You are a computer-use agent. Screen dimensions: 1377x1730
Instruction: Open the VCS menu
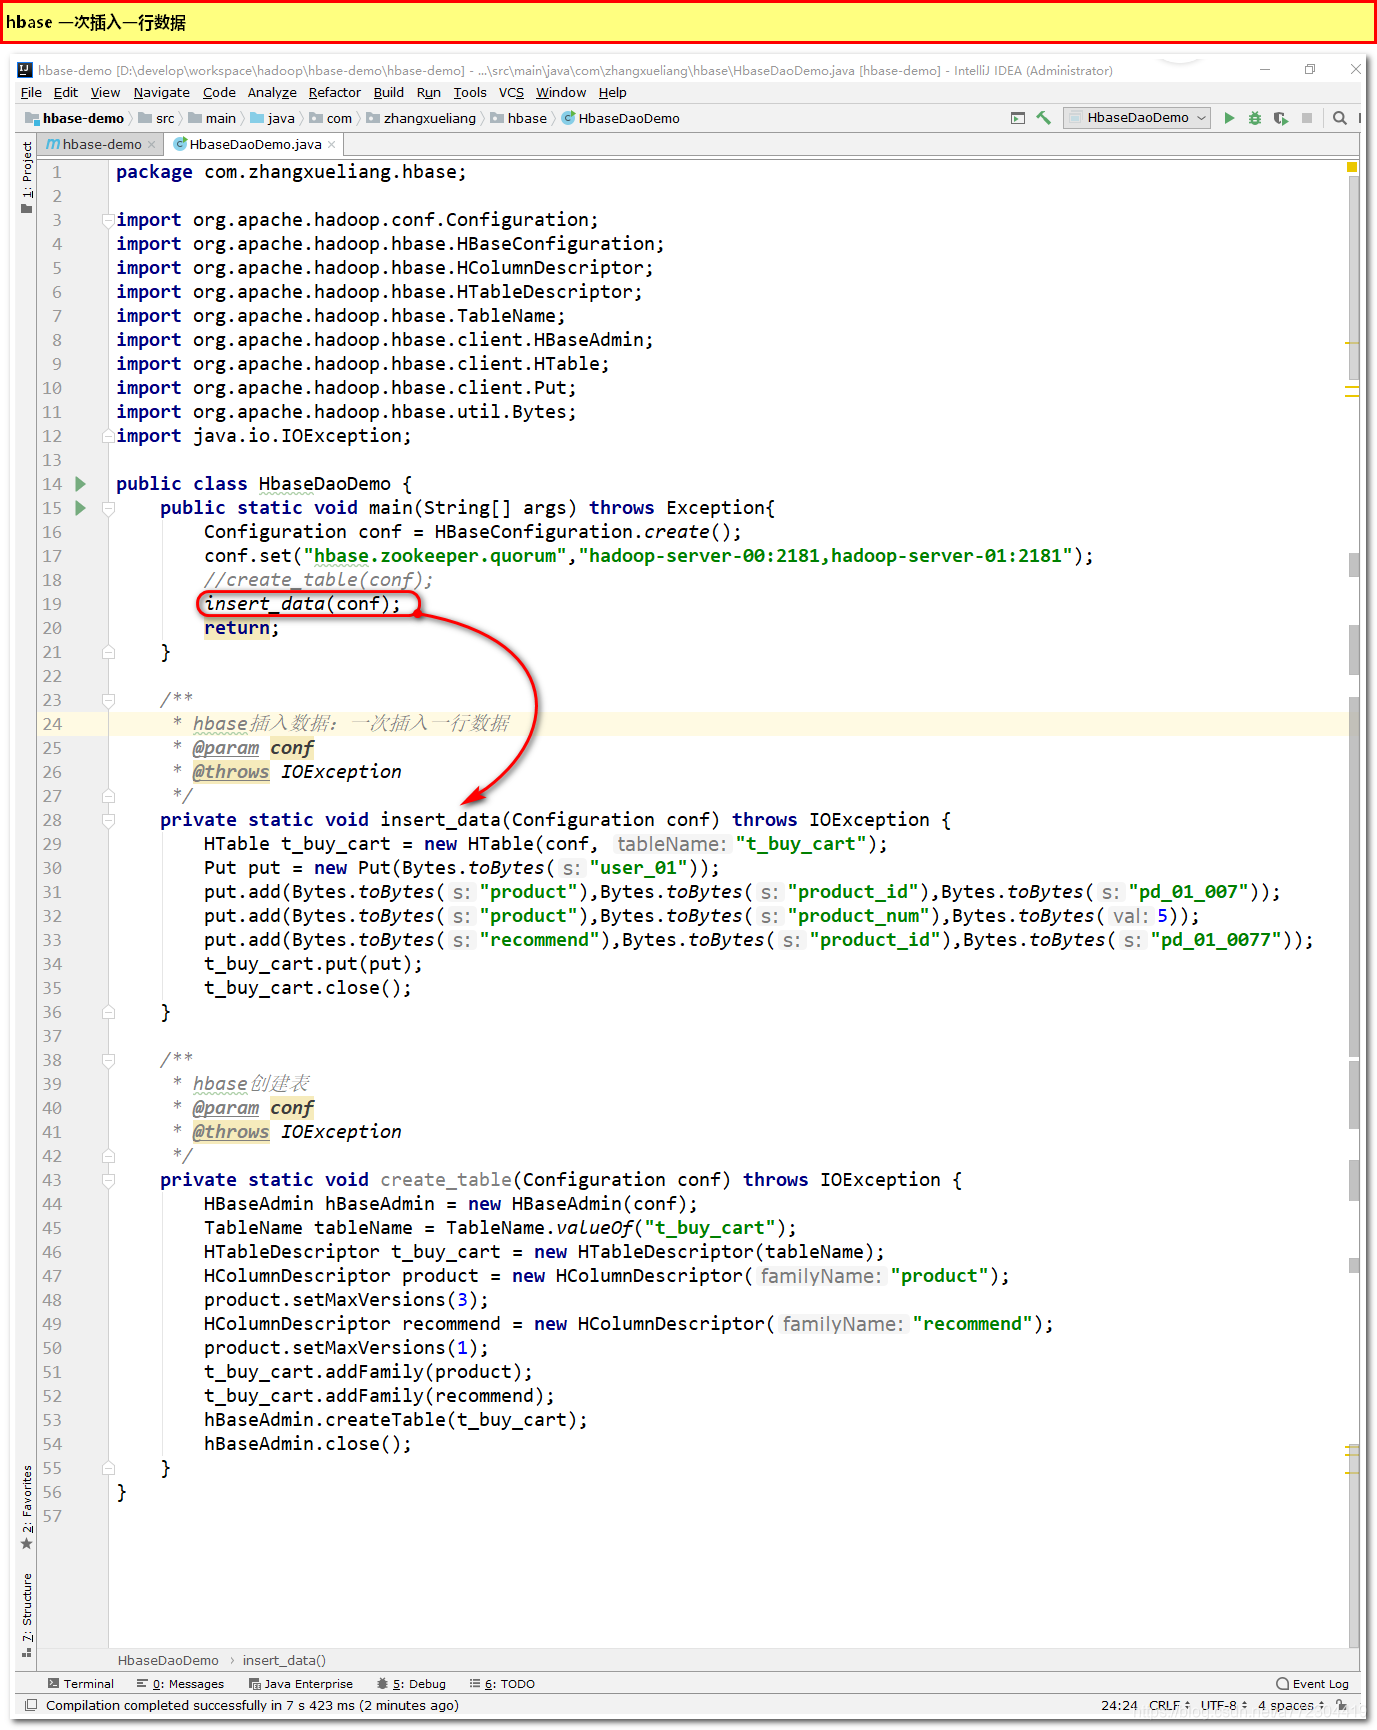pos(511,92)
